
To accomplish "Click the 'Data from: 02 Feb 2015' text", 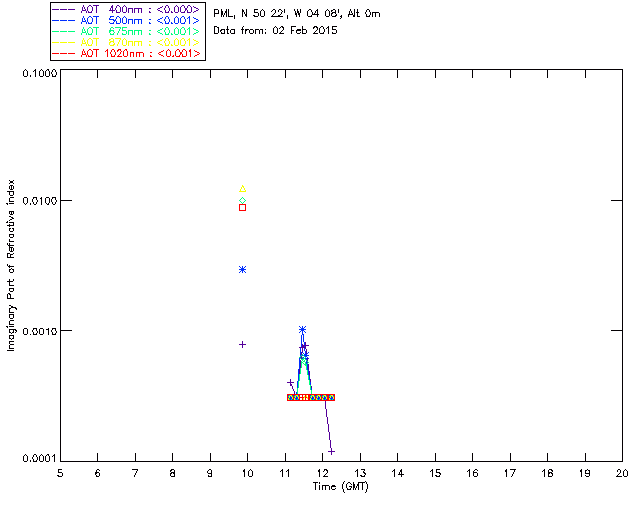I will pos(276,31).
